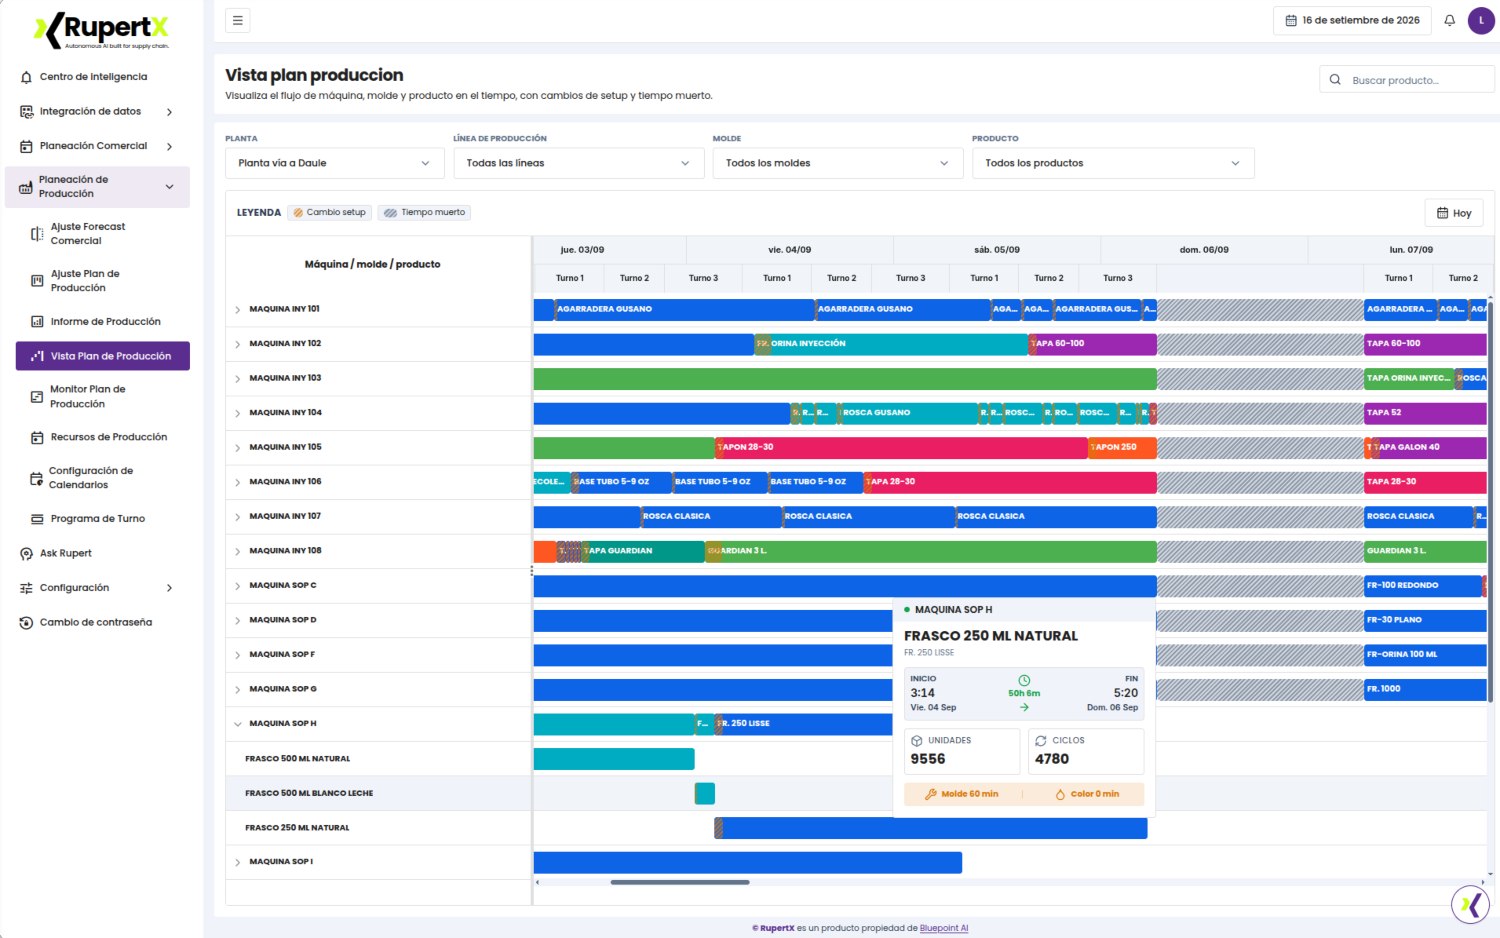The image size is (1500, 938).
Task: Click the Informe de Producción chart icon
Action: (x=37, y=322)
